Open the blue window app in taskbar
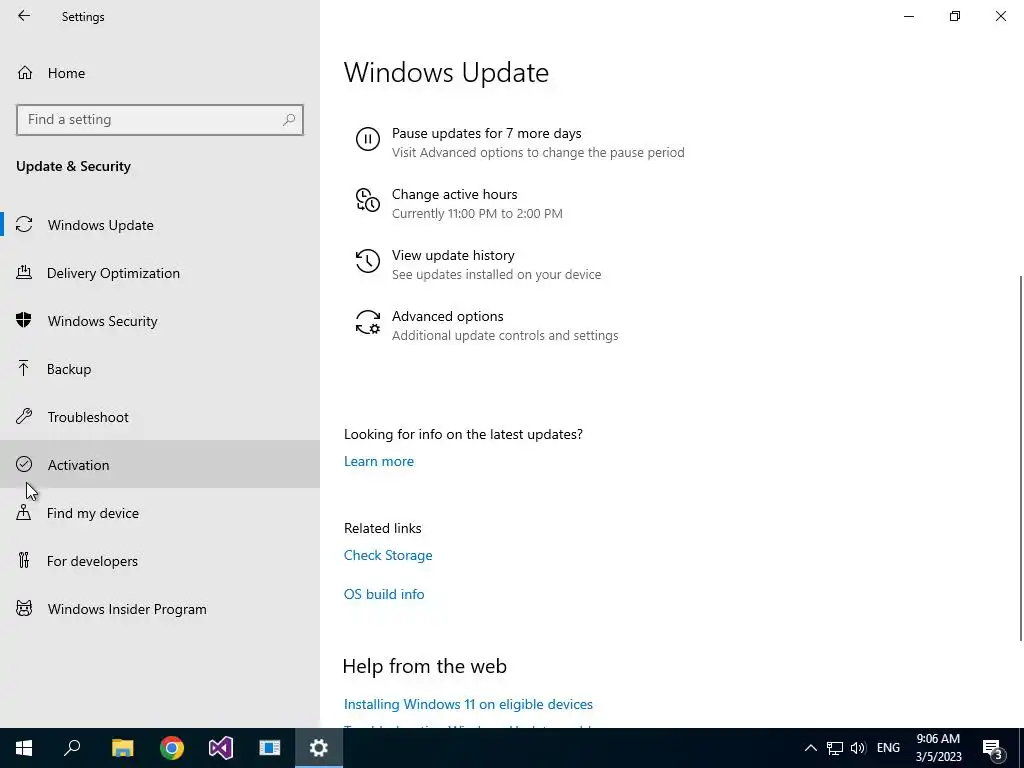Image resolution: width=1024 pixels, height=768 pixels. coord(270,748)
